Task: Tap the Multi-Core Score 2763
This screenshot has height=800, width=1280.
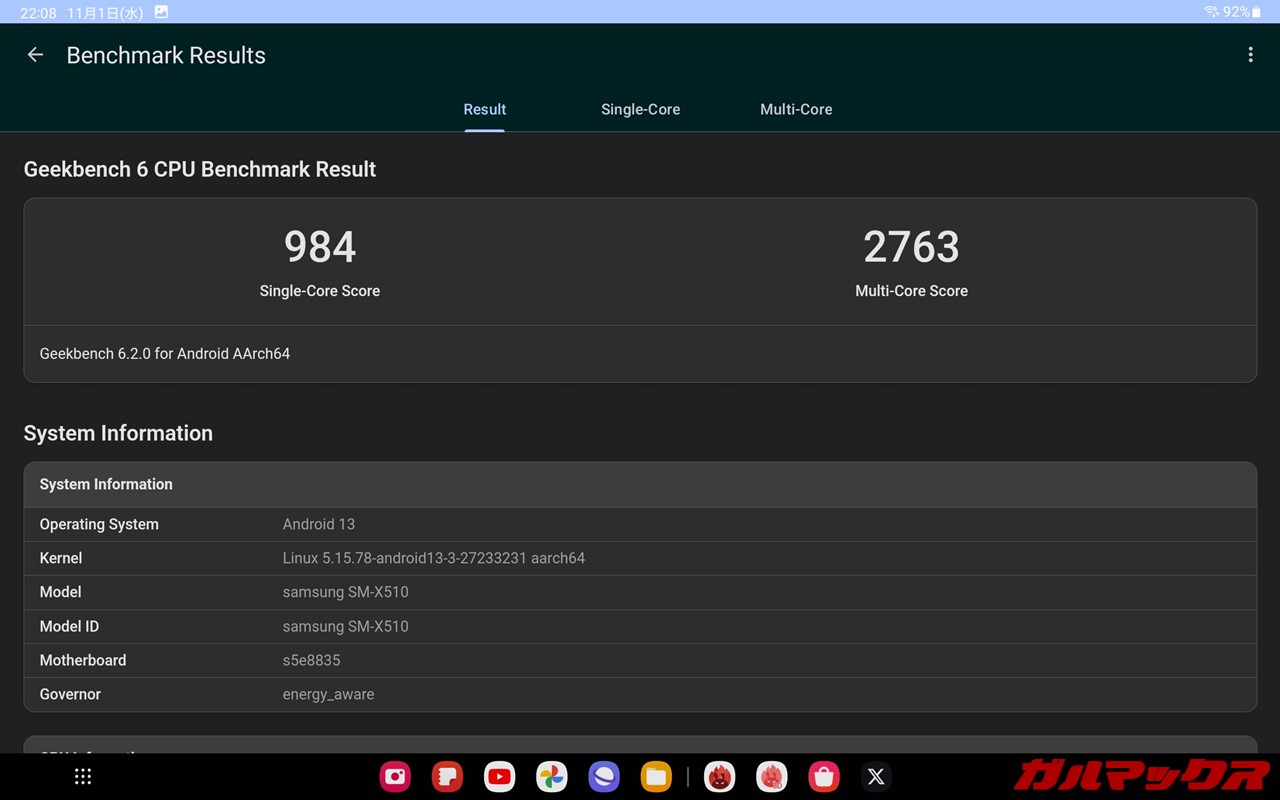Action: pyautogui.click(x=911, y=247)
